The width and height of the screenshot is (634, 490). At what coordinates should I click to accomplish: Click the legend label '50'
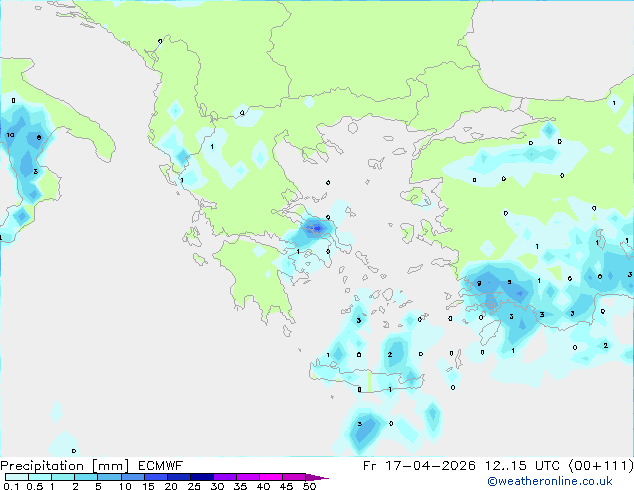[310, 486]
